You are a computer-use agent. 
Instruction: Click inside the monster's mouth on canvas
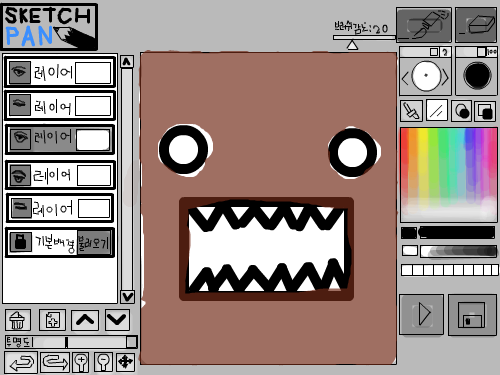267,248
